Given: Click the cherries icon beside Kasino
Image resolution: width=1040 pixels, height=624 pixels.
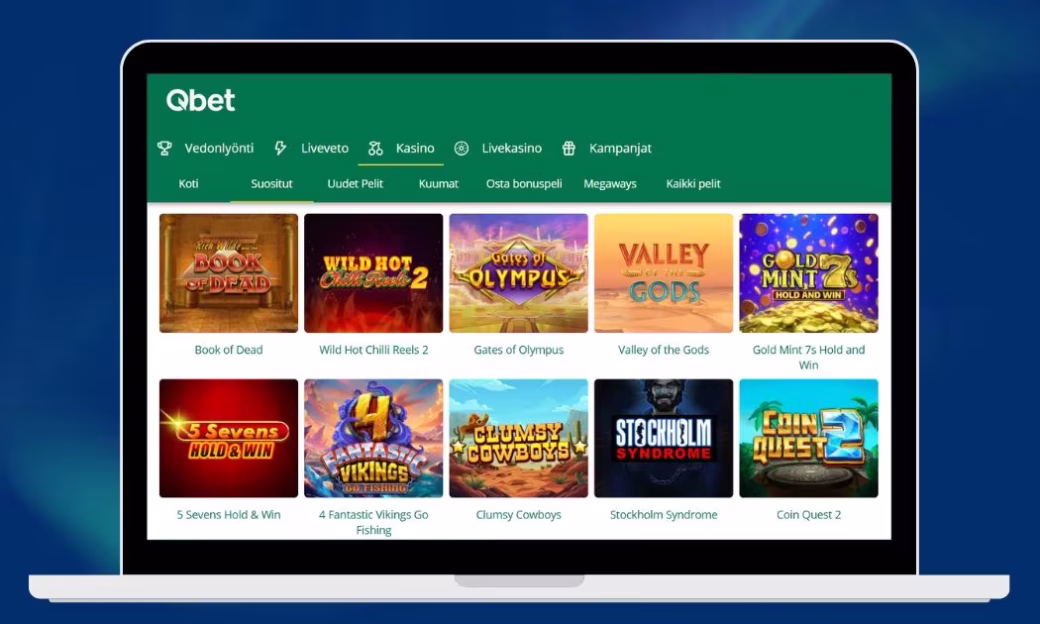Looking at the screenshot, I should (x=375, y=148).
